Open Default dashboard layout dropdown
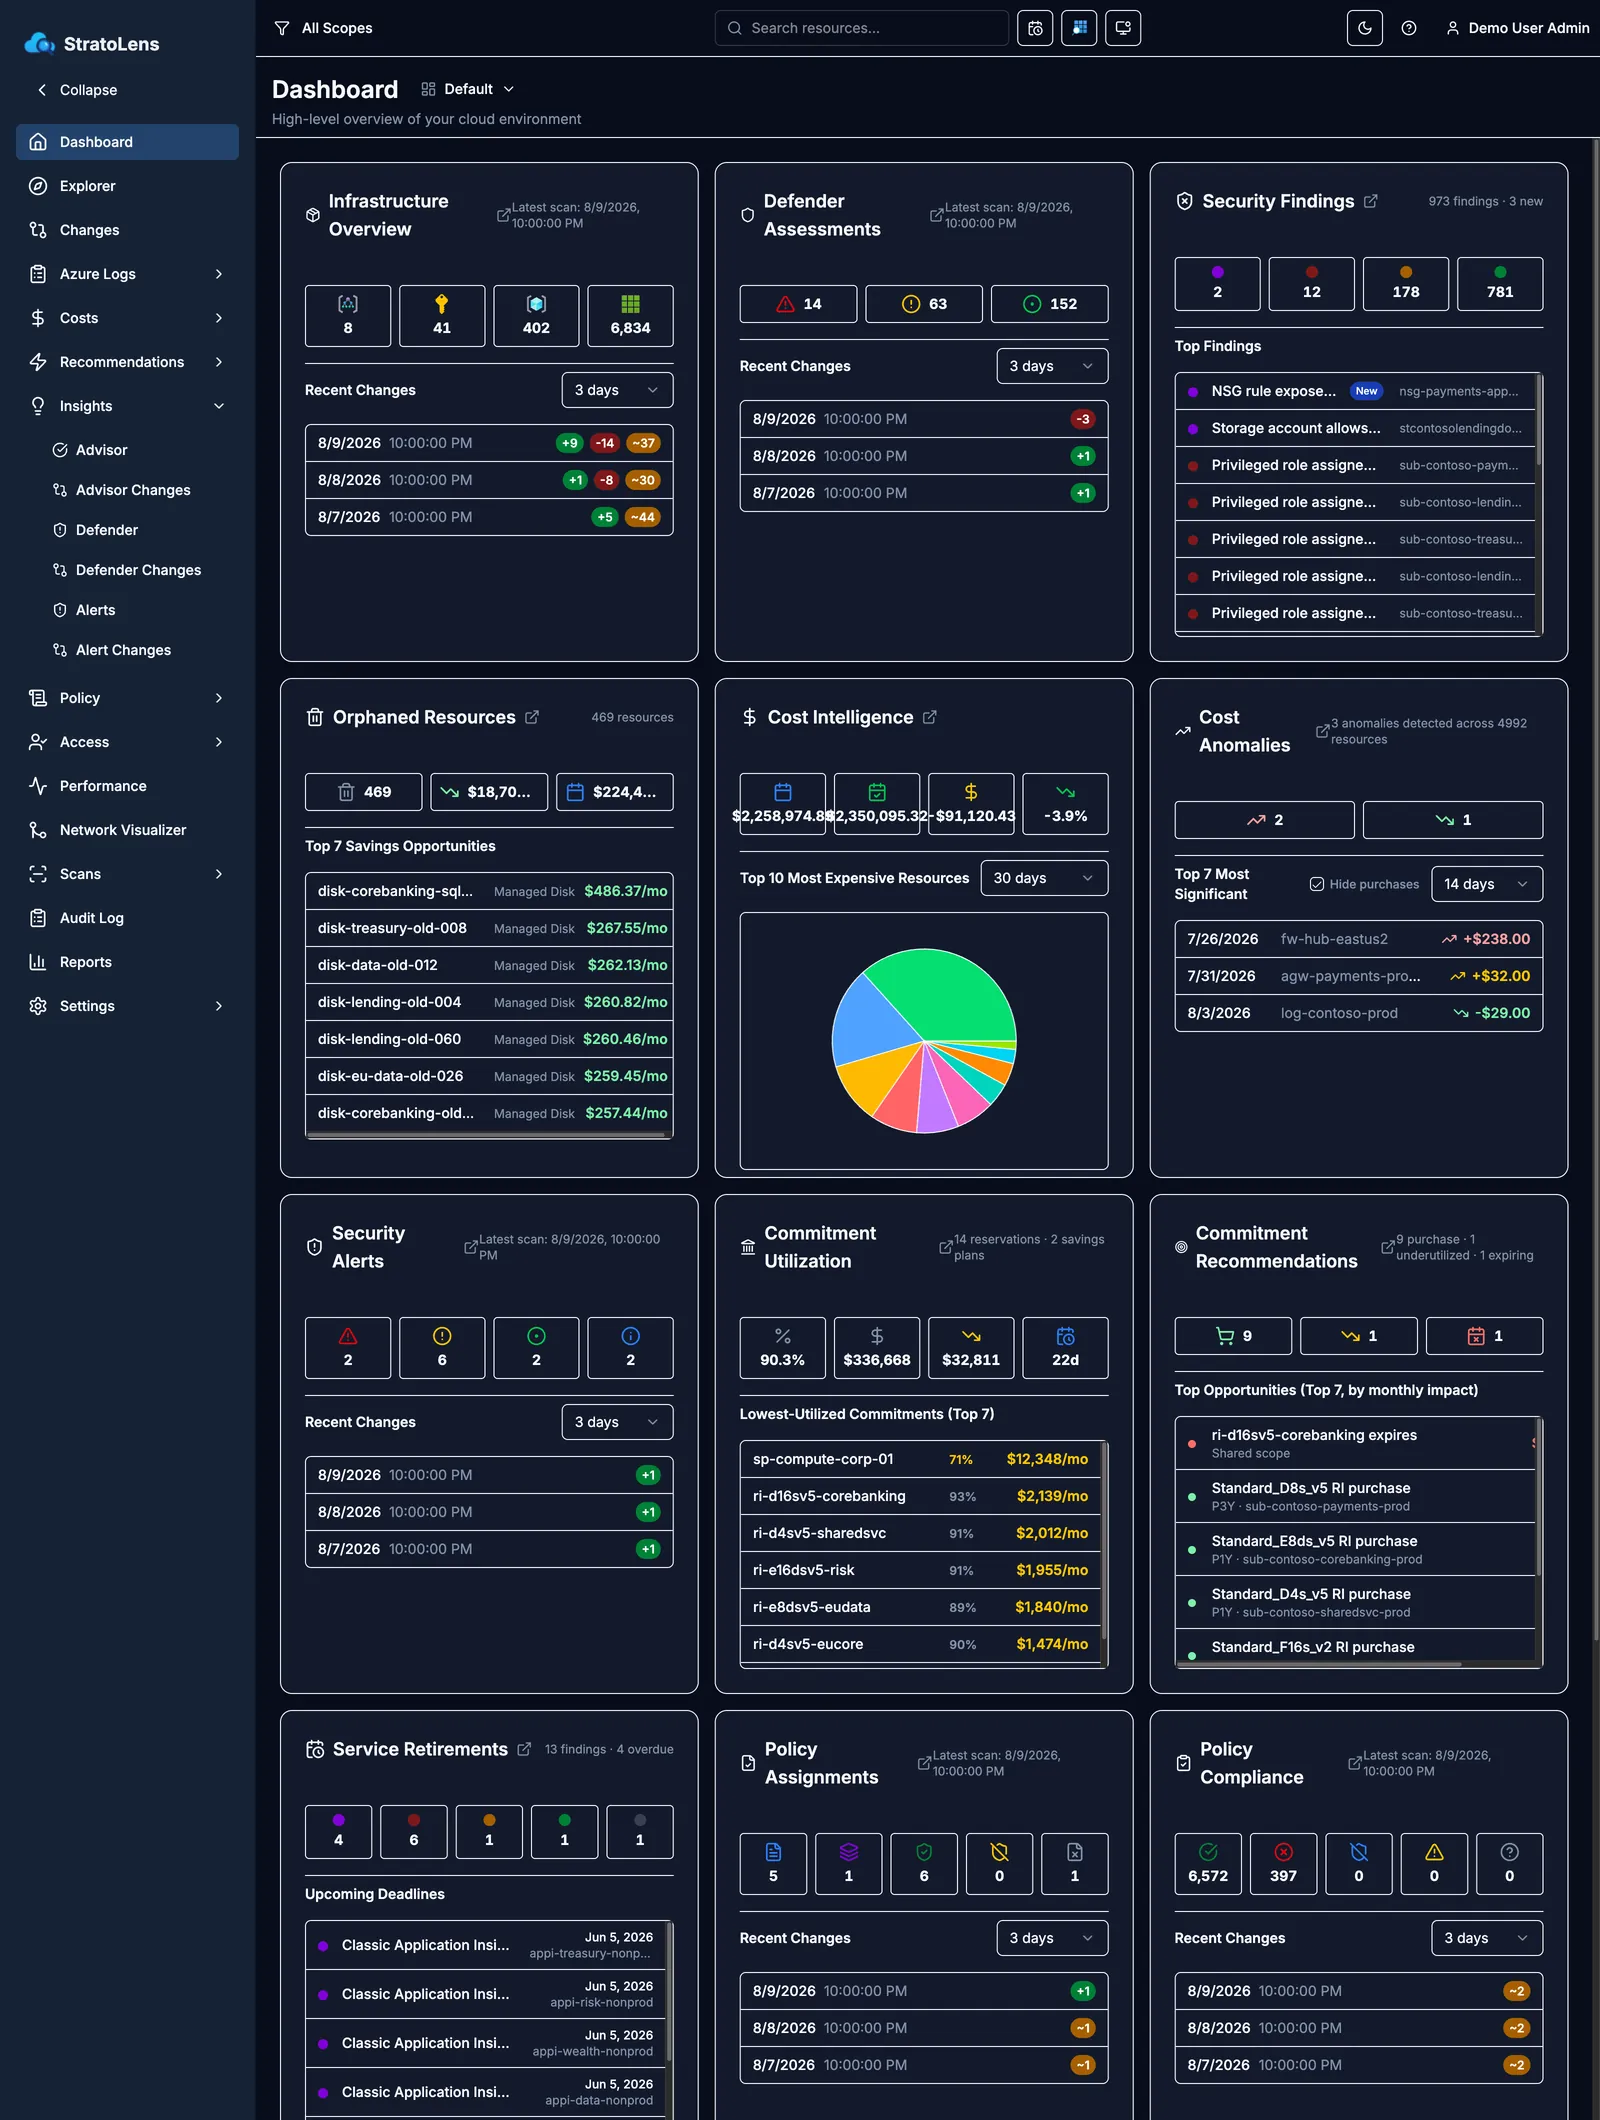Image resolution: width=1600 pixels, height=2120 pixels. tap(468, 89)
